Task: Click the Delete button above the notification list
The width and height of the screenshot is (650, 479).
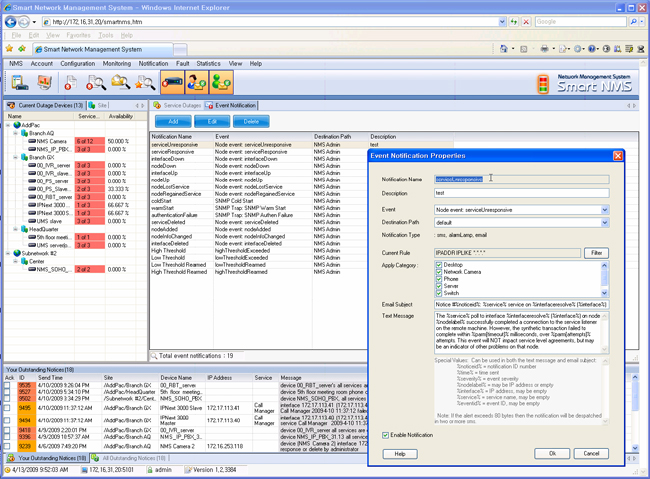Action: click(x=250, y=121)
